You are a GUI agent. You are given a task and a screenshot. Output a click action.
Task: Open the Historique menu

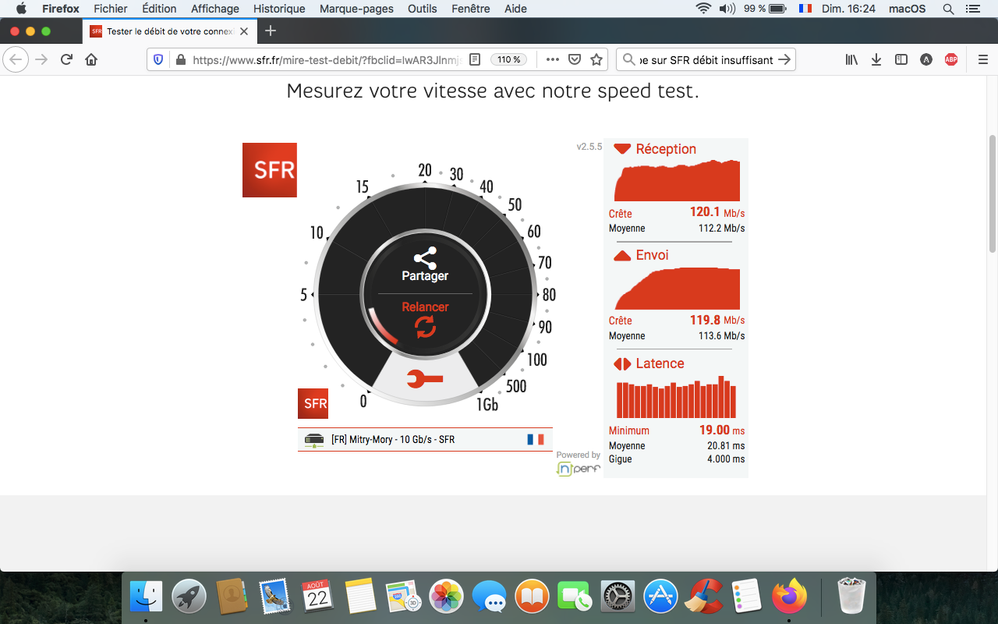click(x=279, y=9)
